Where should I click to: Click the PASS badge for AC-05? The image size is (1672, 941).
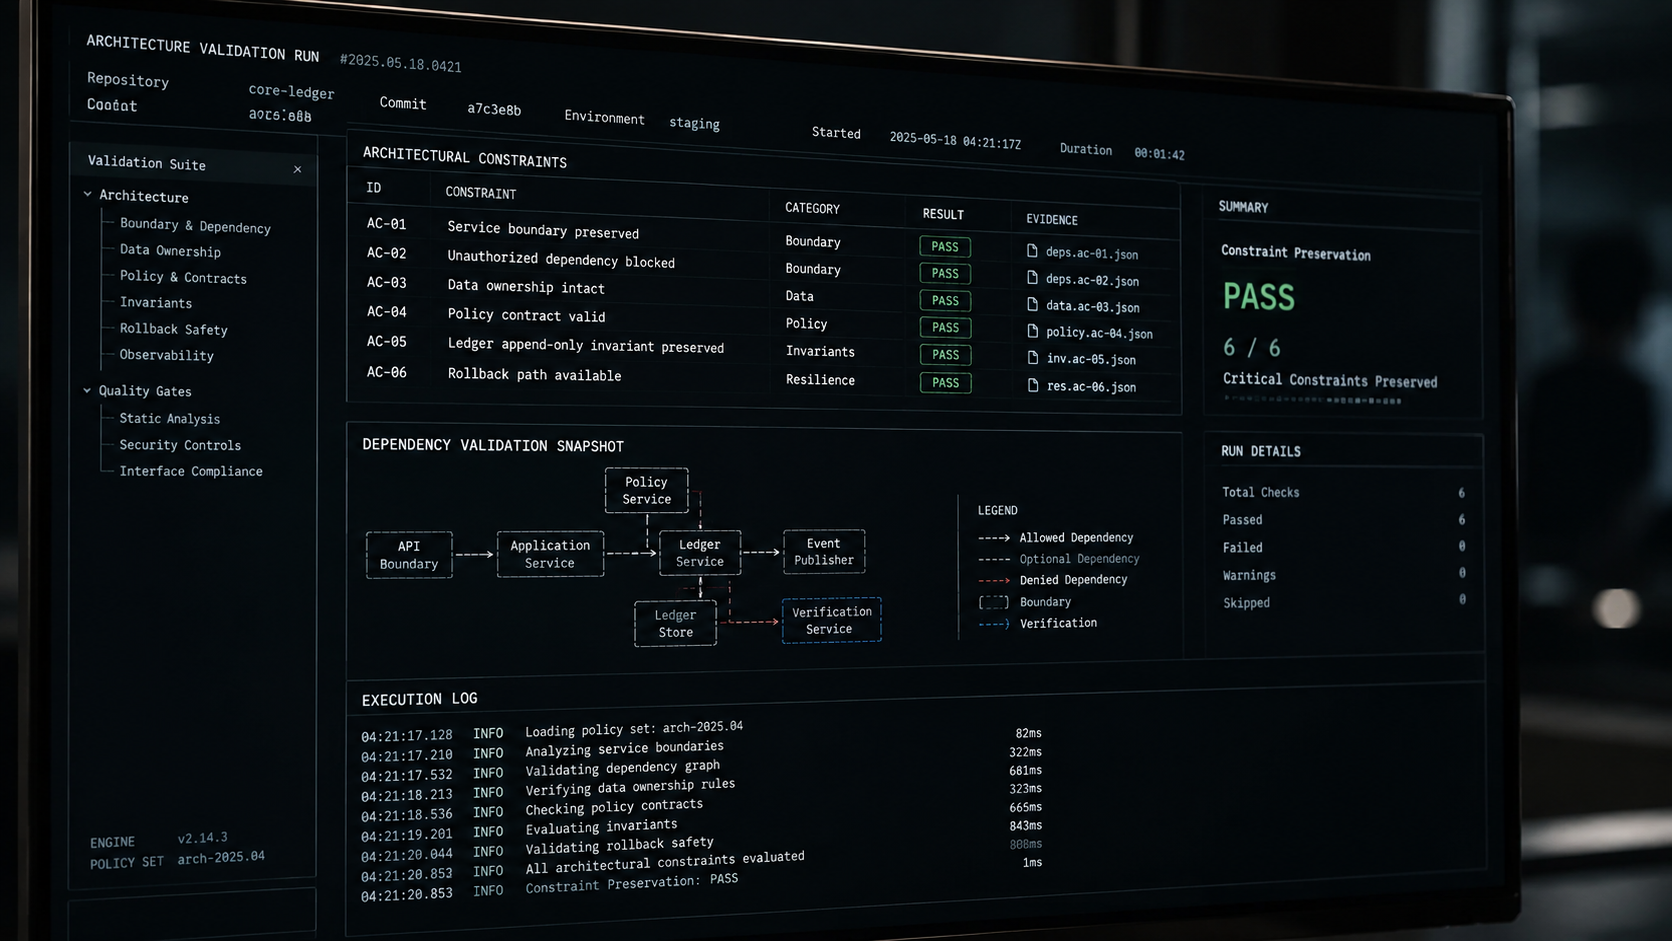point(945,354)
